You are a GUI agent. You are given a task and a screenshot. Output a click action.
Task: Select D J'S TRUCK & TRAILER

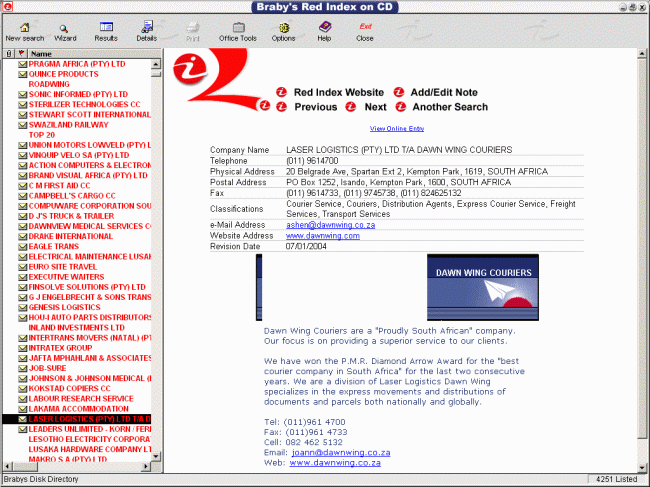(71, 216)
